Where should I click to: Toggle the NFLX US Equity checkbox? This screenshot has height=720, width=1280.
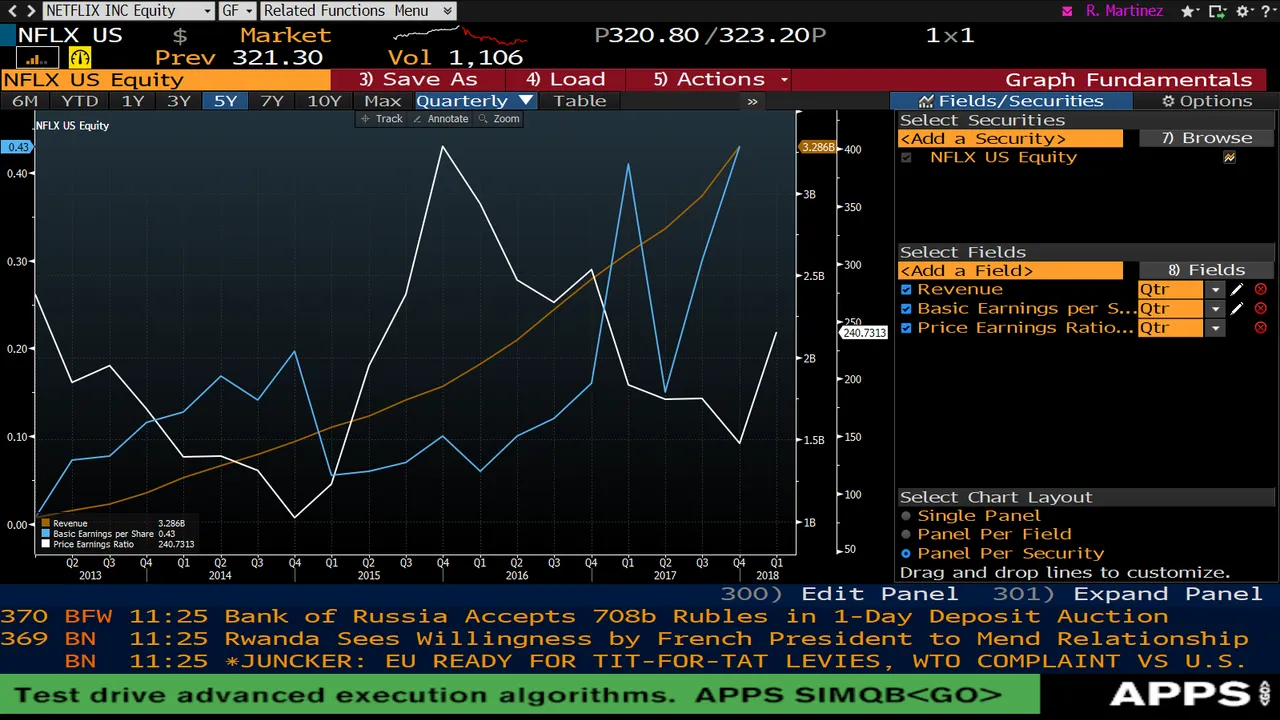[906, 158]
